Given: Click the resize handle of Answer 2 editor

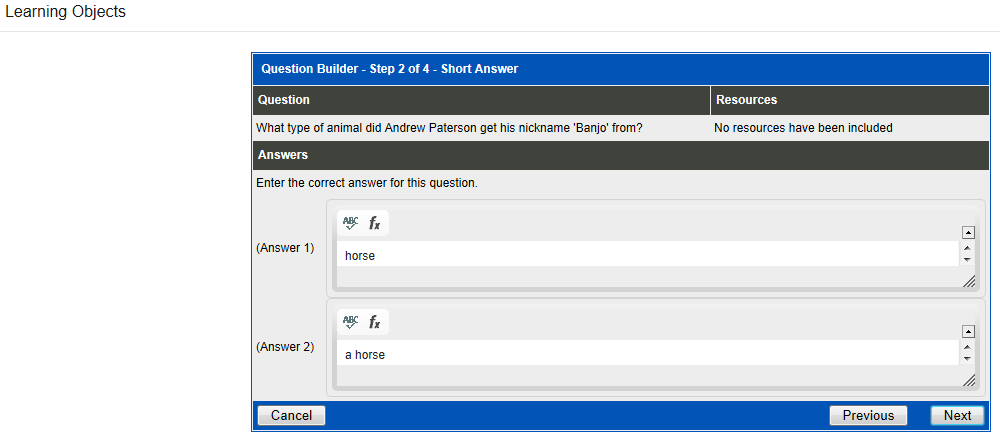Looking at the screenshot, I should pyautogui.click(x=968, y=381).
